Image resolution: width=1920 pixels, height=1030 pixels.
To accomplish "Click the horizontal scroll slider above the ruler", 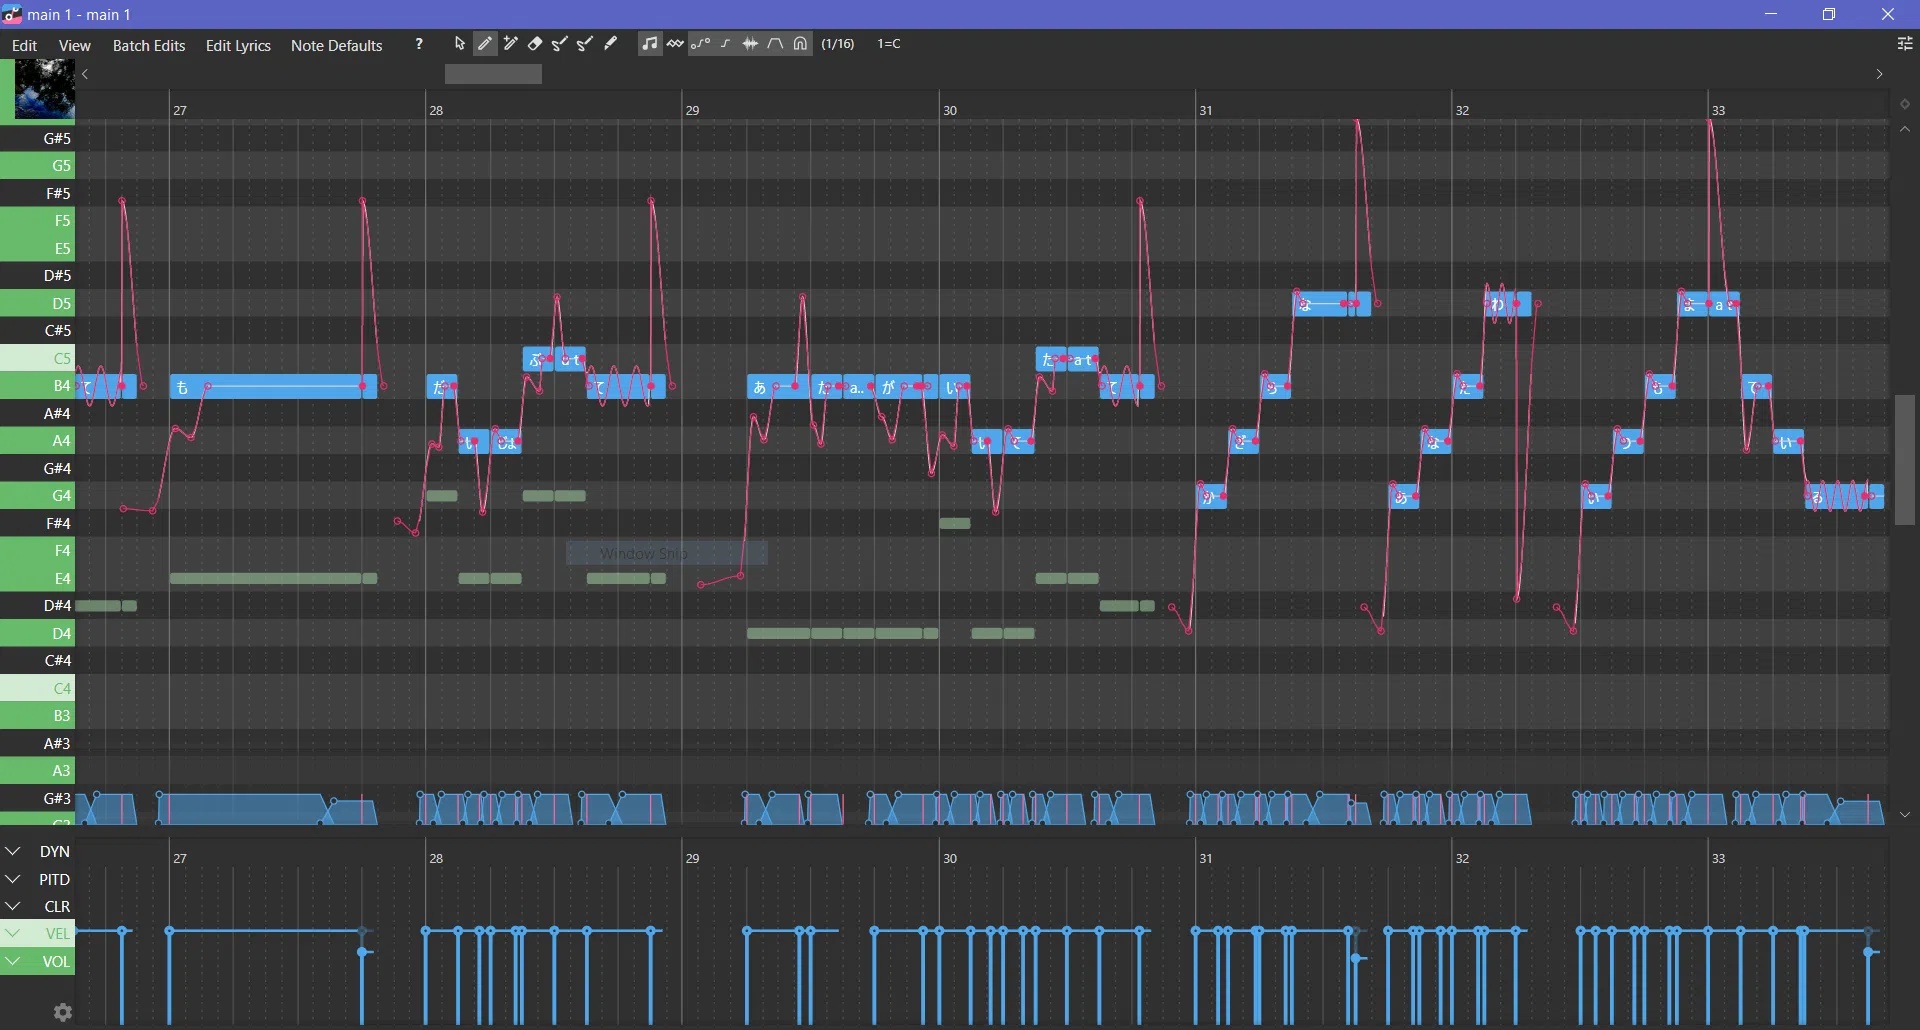I will [493, 74].
